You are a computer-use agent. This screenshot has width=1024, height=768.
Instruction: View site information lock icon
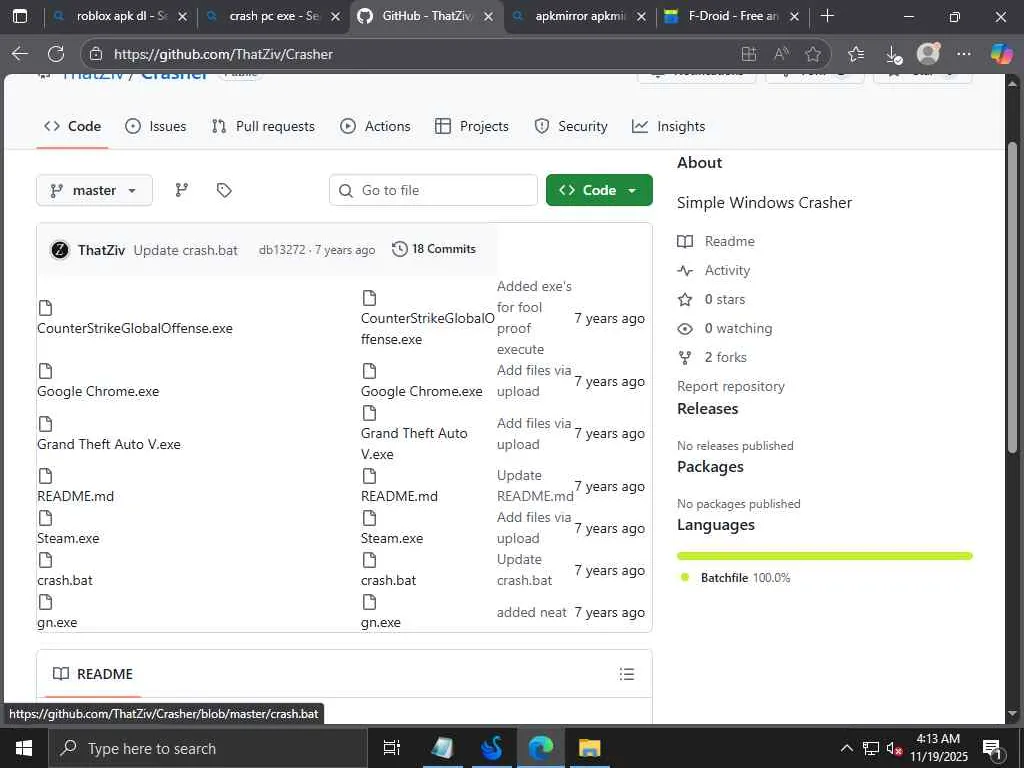pos(96,54)
